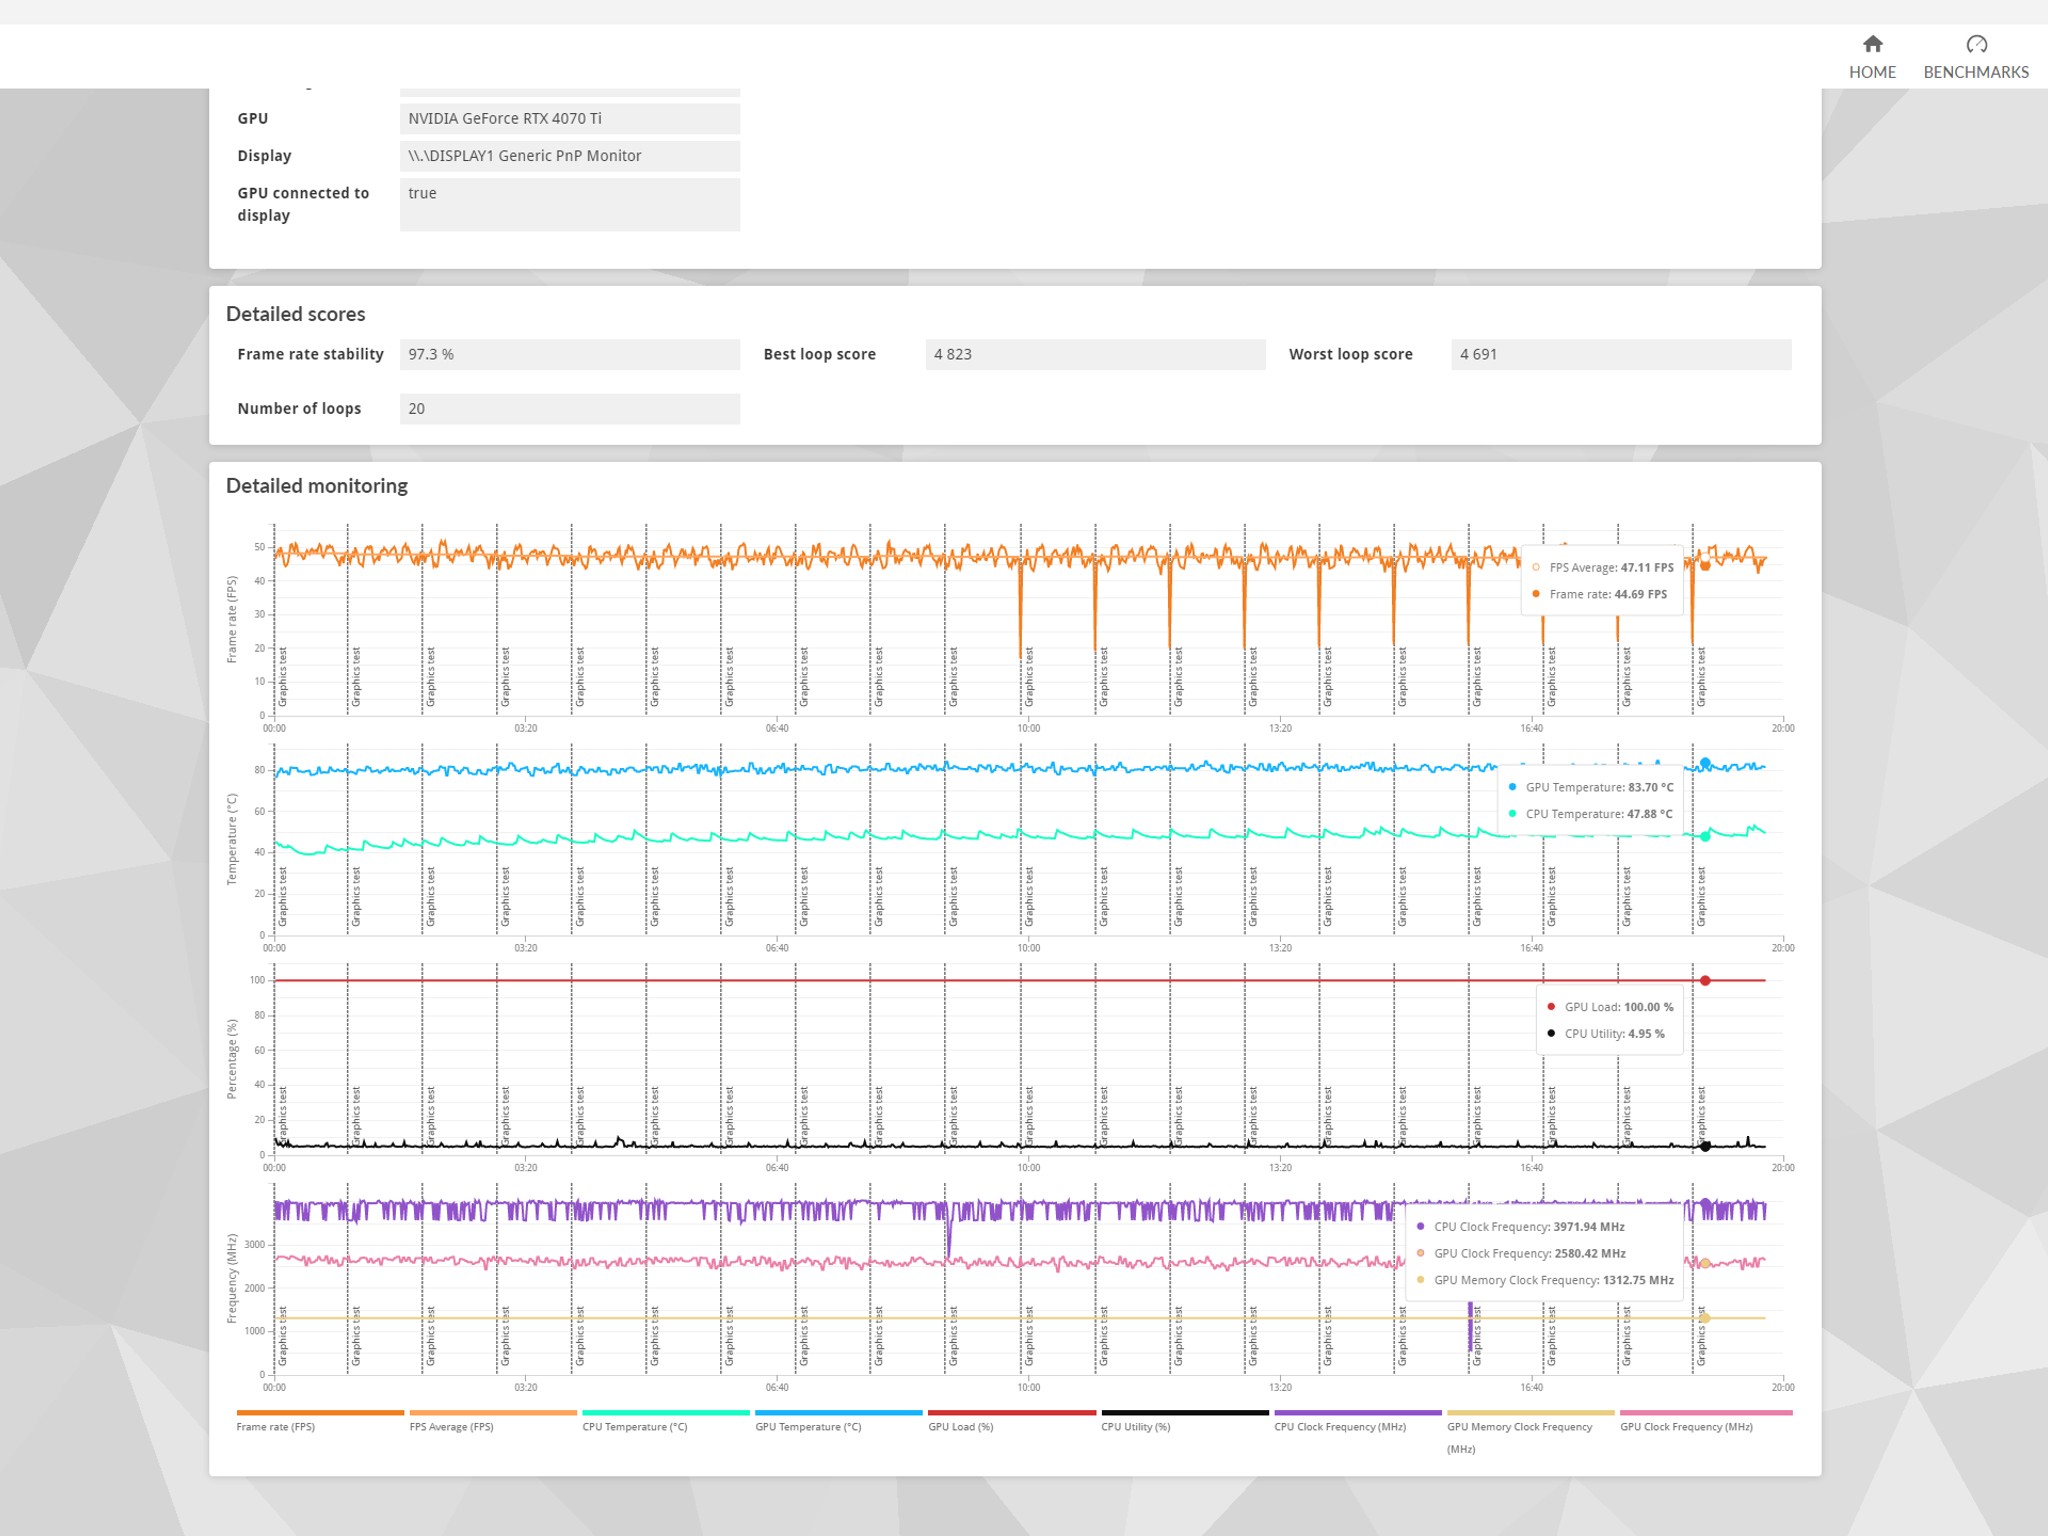Select the BENCHMARKS menu label

1976,72
